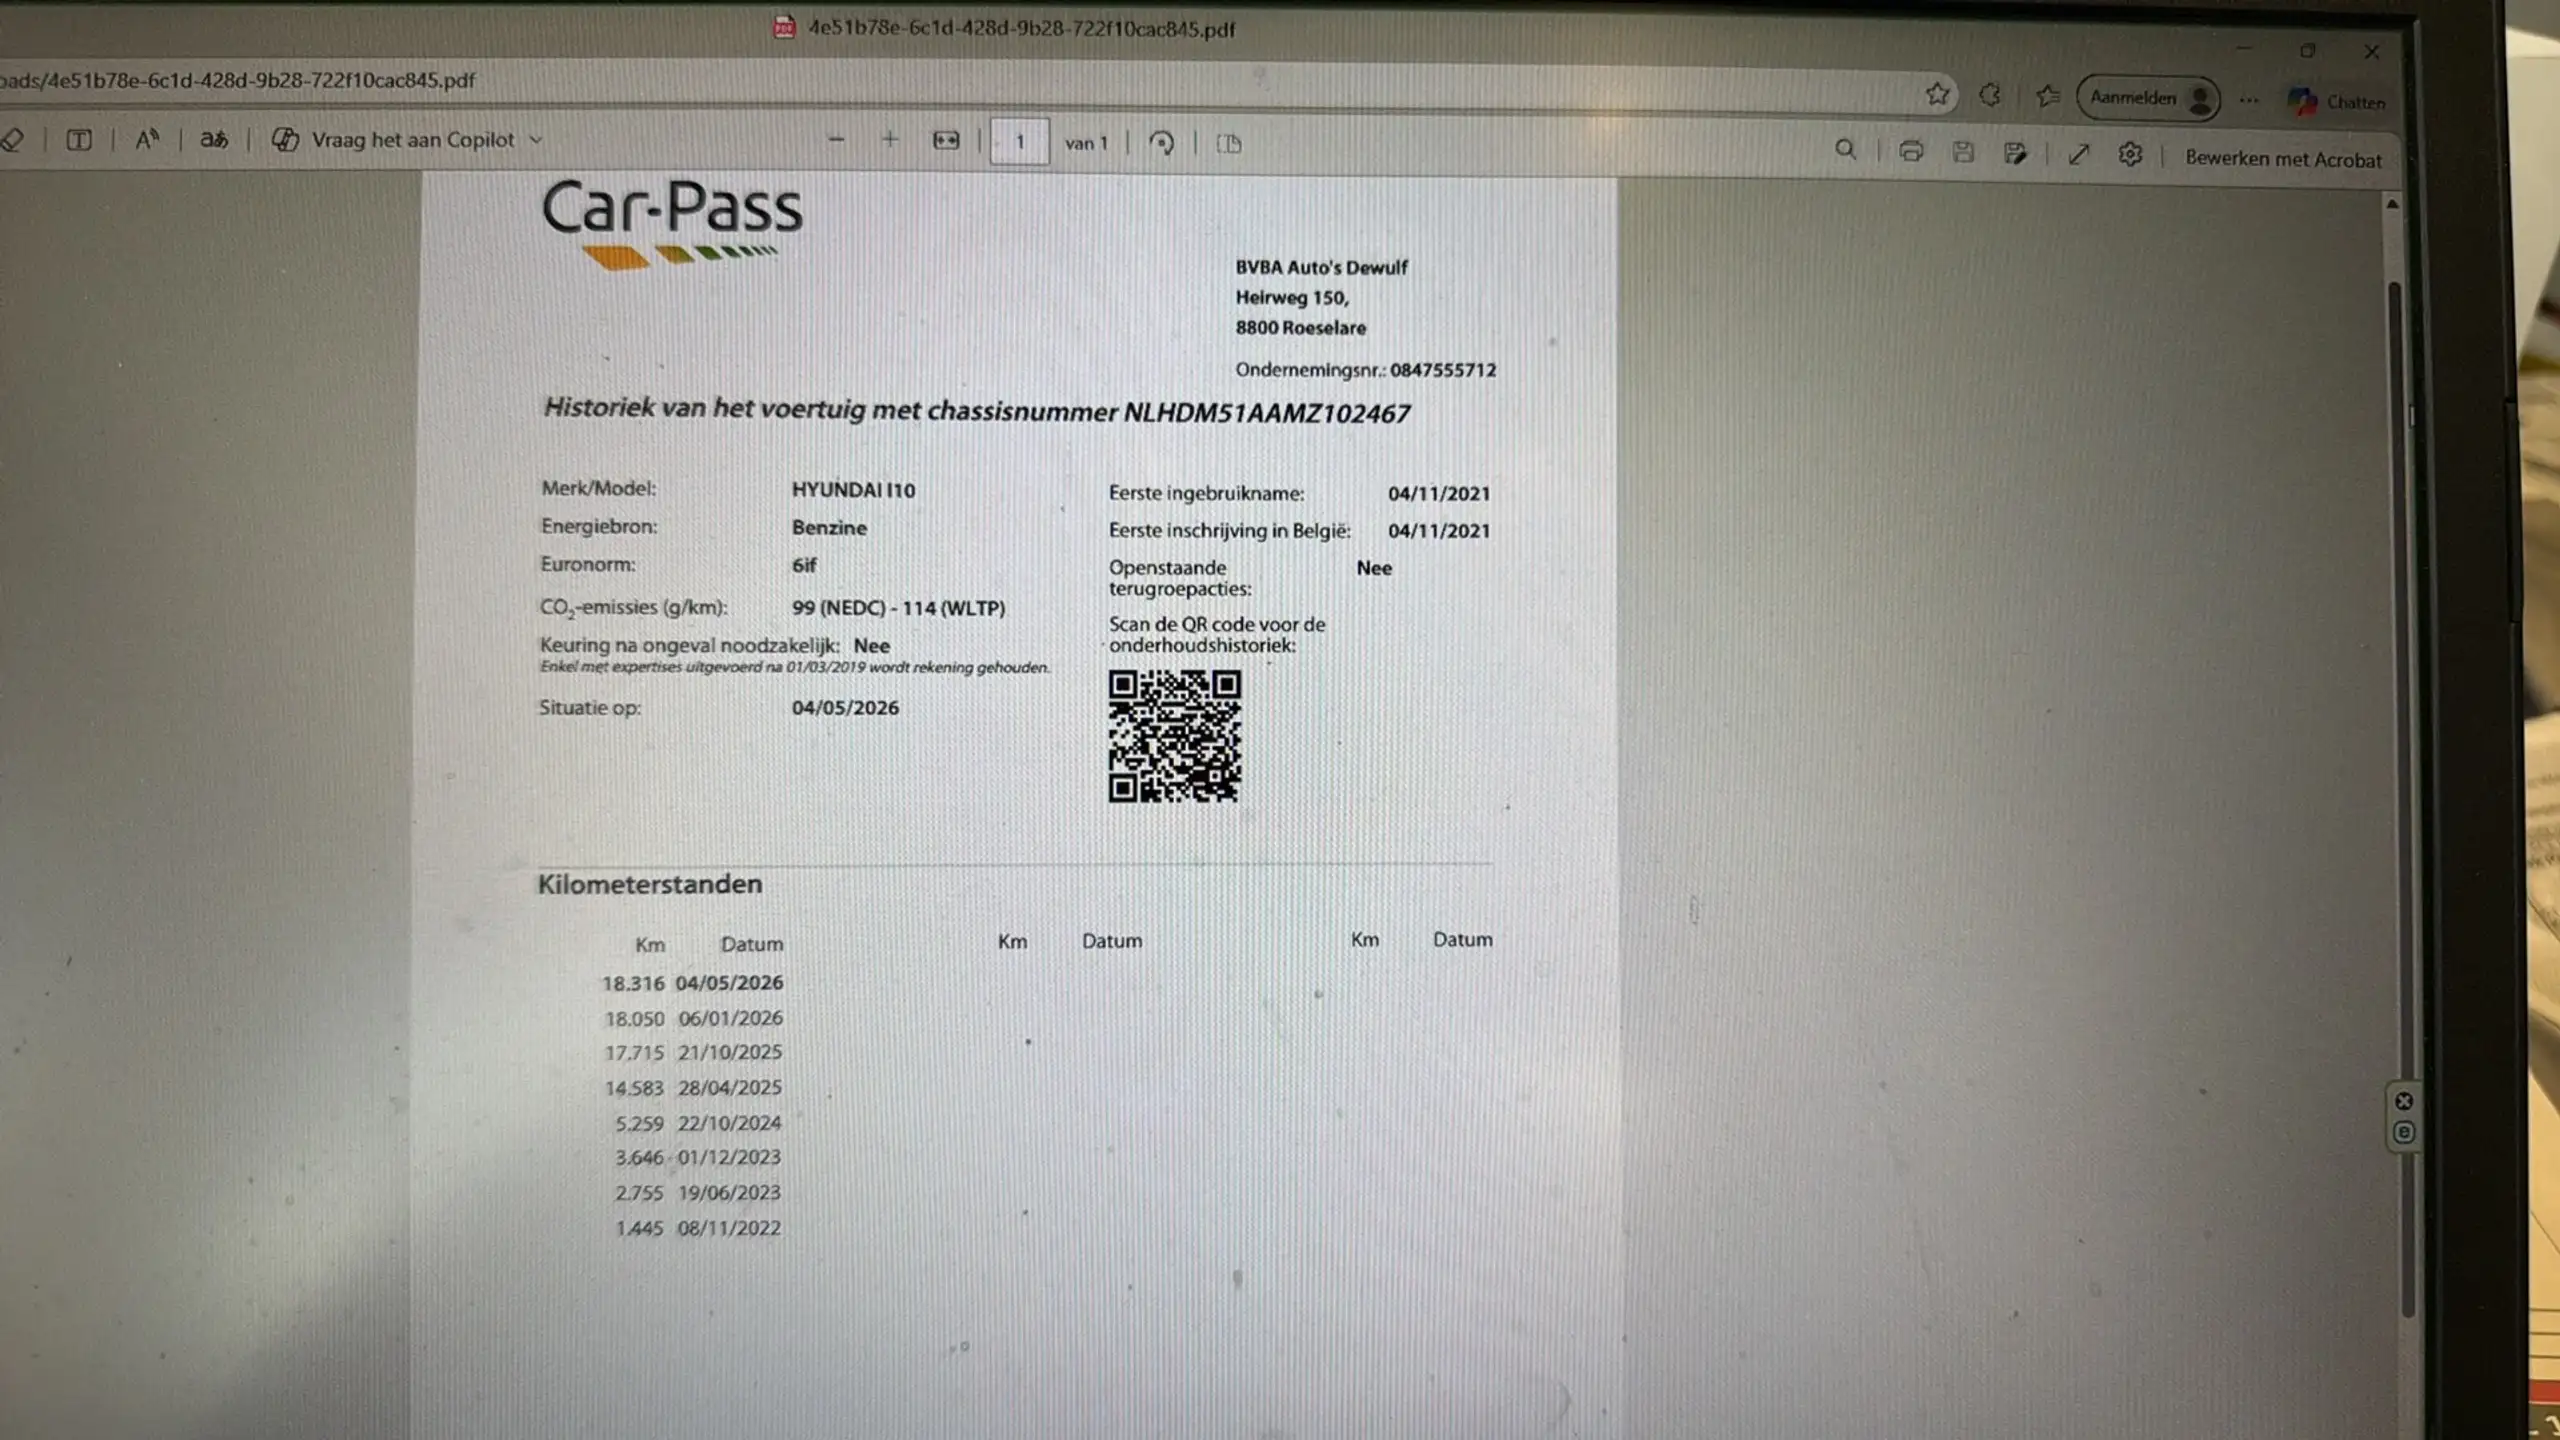This screenshot has width=2560, height=1440.
Task: Zoom in with the plus button
Action: point(890,140)
